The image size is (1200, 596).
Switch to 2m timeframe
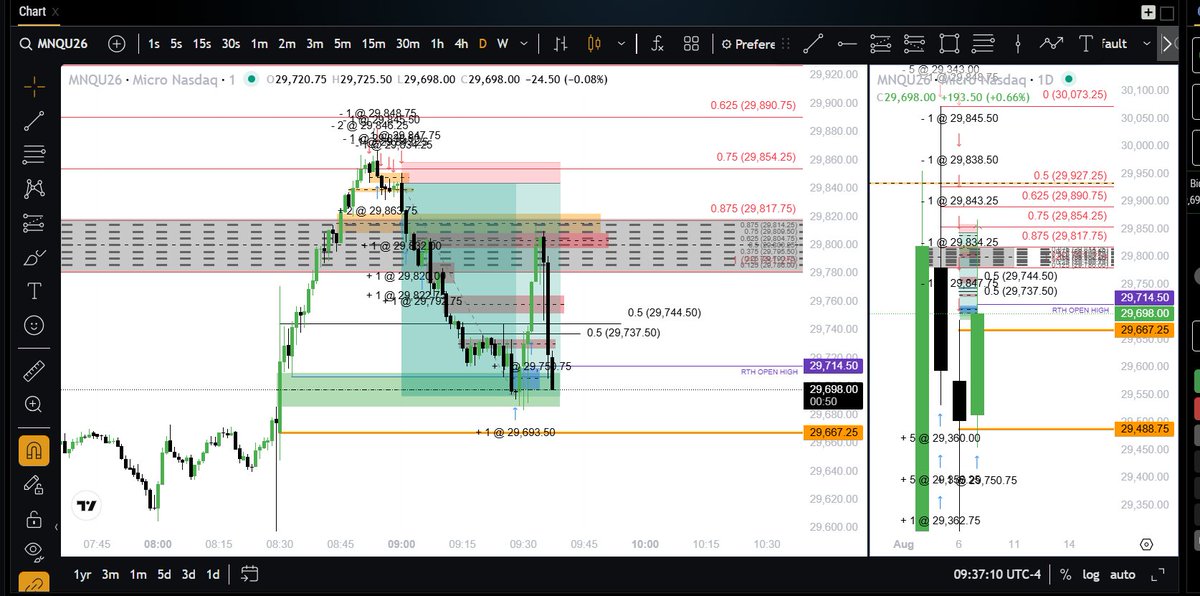pos(287,44)
